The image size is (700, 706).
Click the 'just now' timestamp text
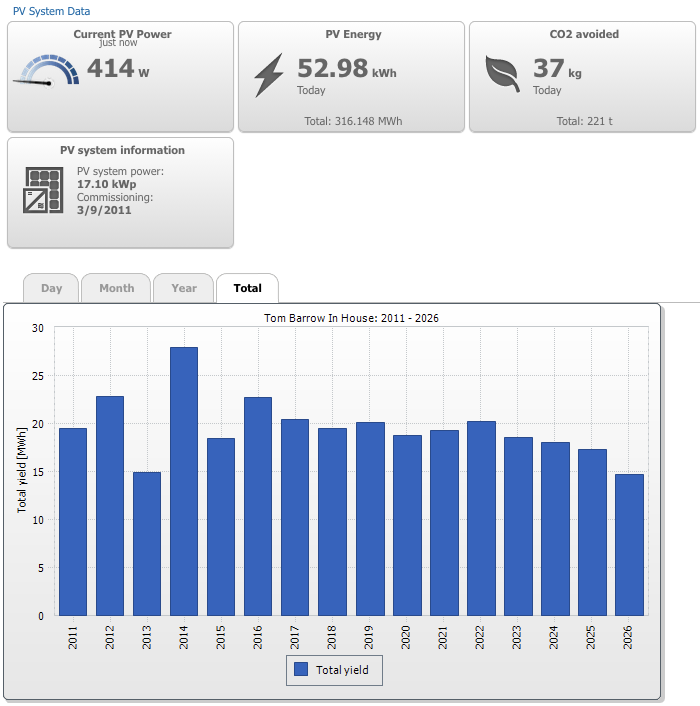tap(118, 43)
